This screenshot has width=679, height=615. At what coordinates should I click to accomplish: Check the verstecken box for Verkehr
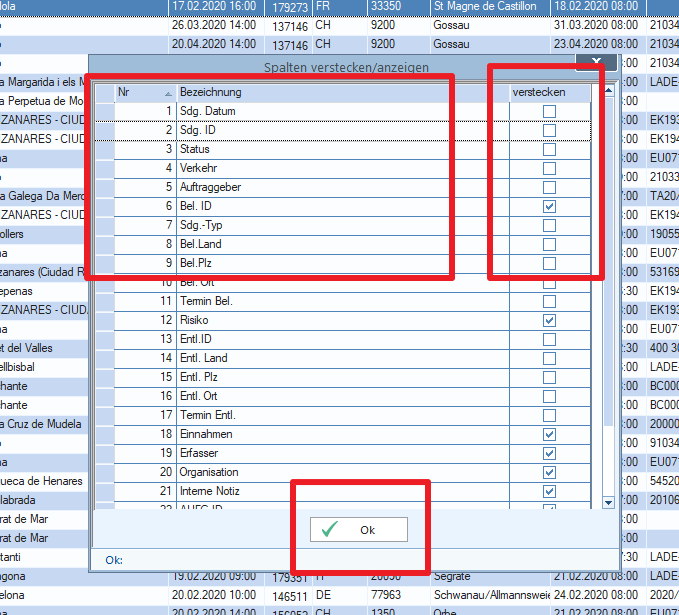coord(549,168)
